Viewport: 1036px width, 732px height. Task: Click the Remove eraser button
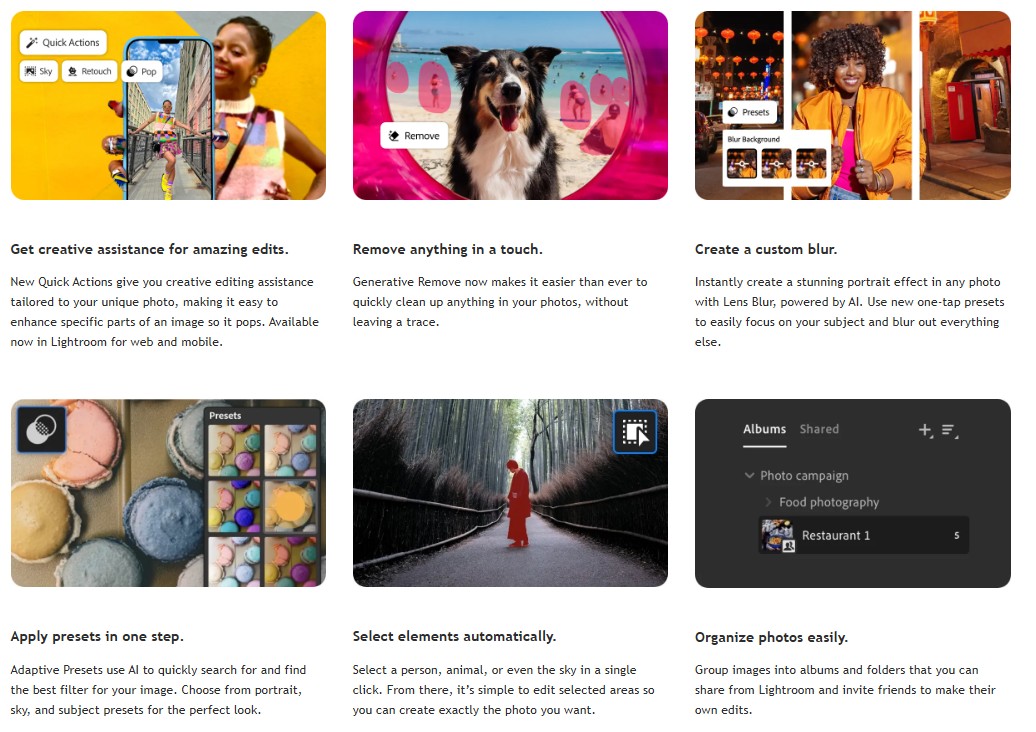tap(414, 136)
